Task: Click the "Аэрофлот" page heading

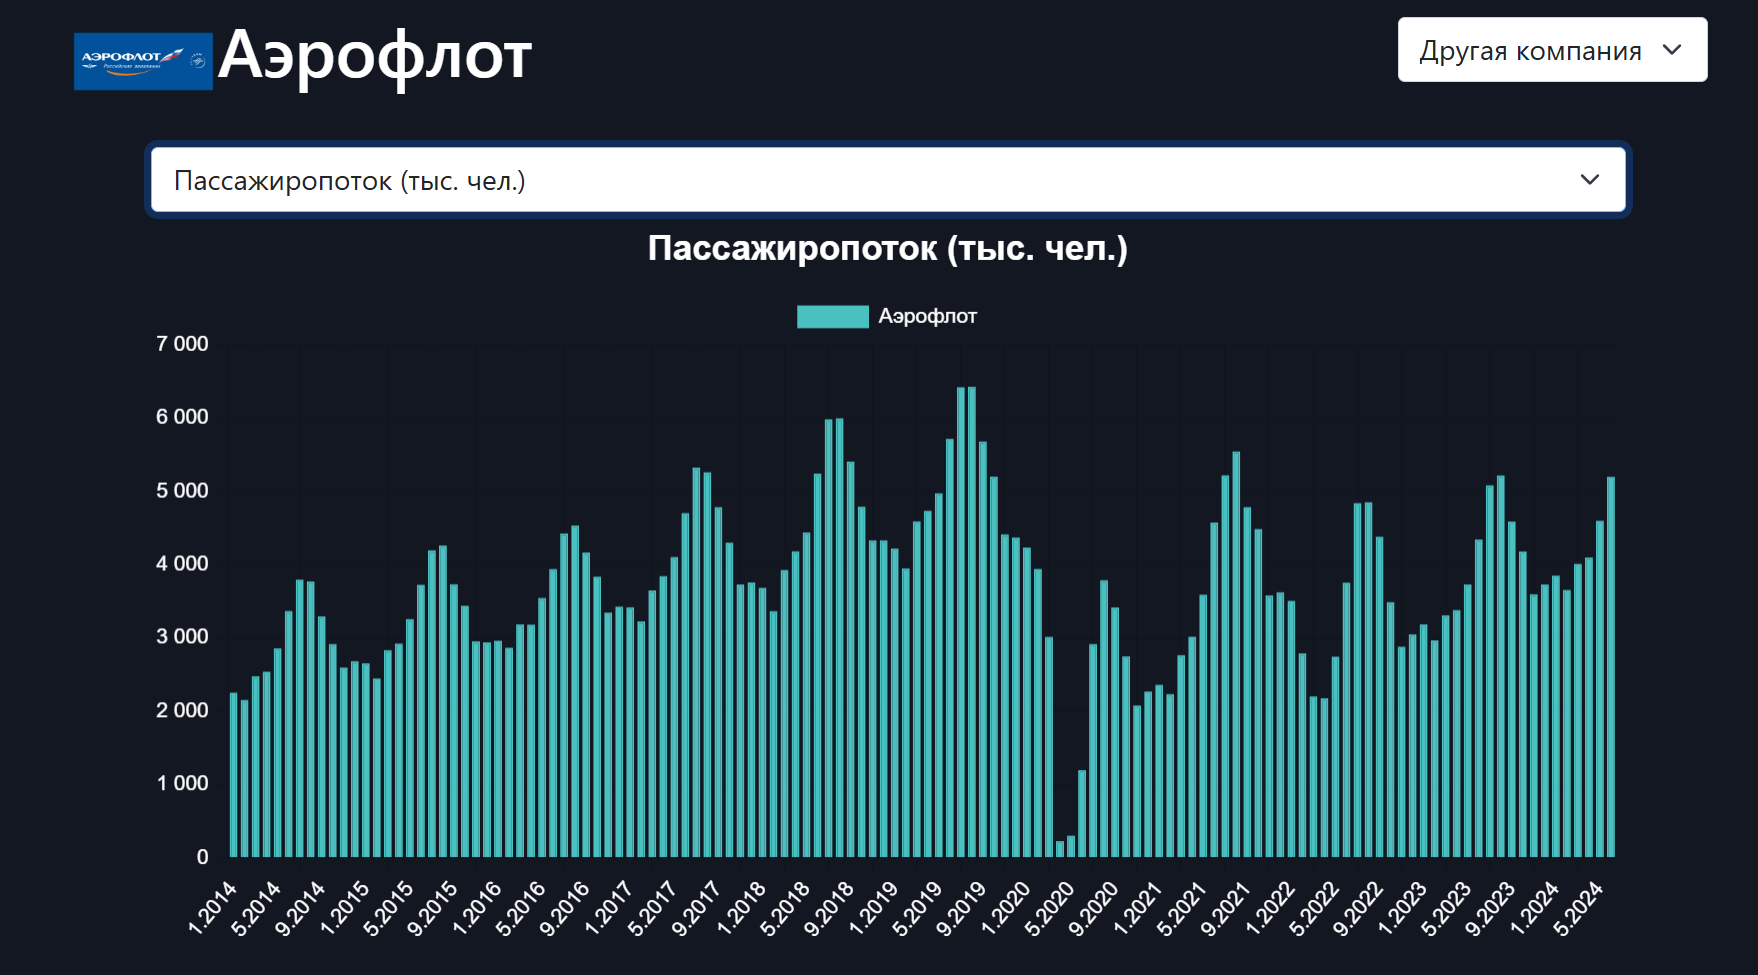Action: click(x=375, y=56)
